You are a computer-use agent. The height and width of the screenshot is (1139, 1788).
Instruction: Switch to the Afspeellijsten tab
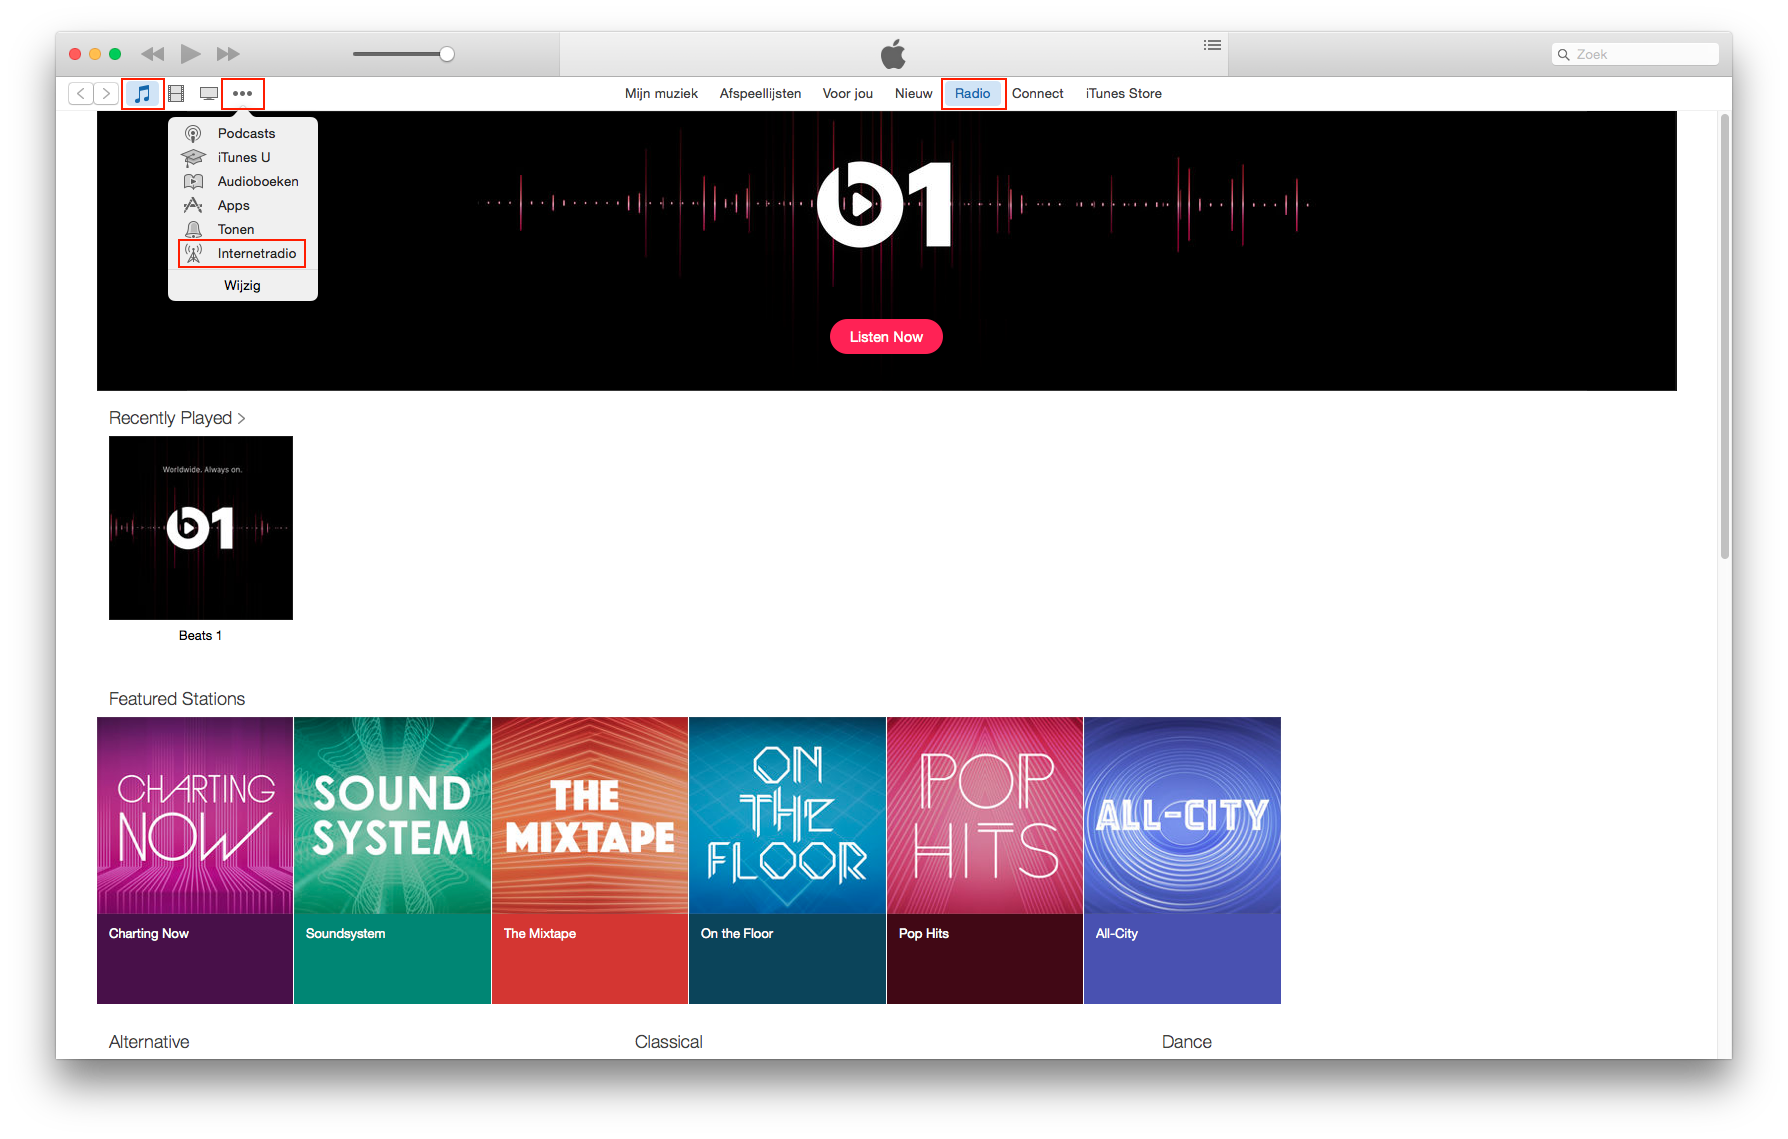click(760, 93)
